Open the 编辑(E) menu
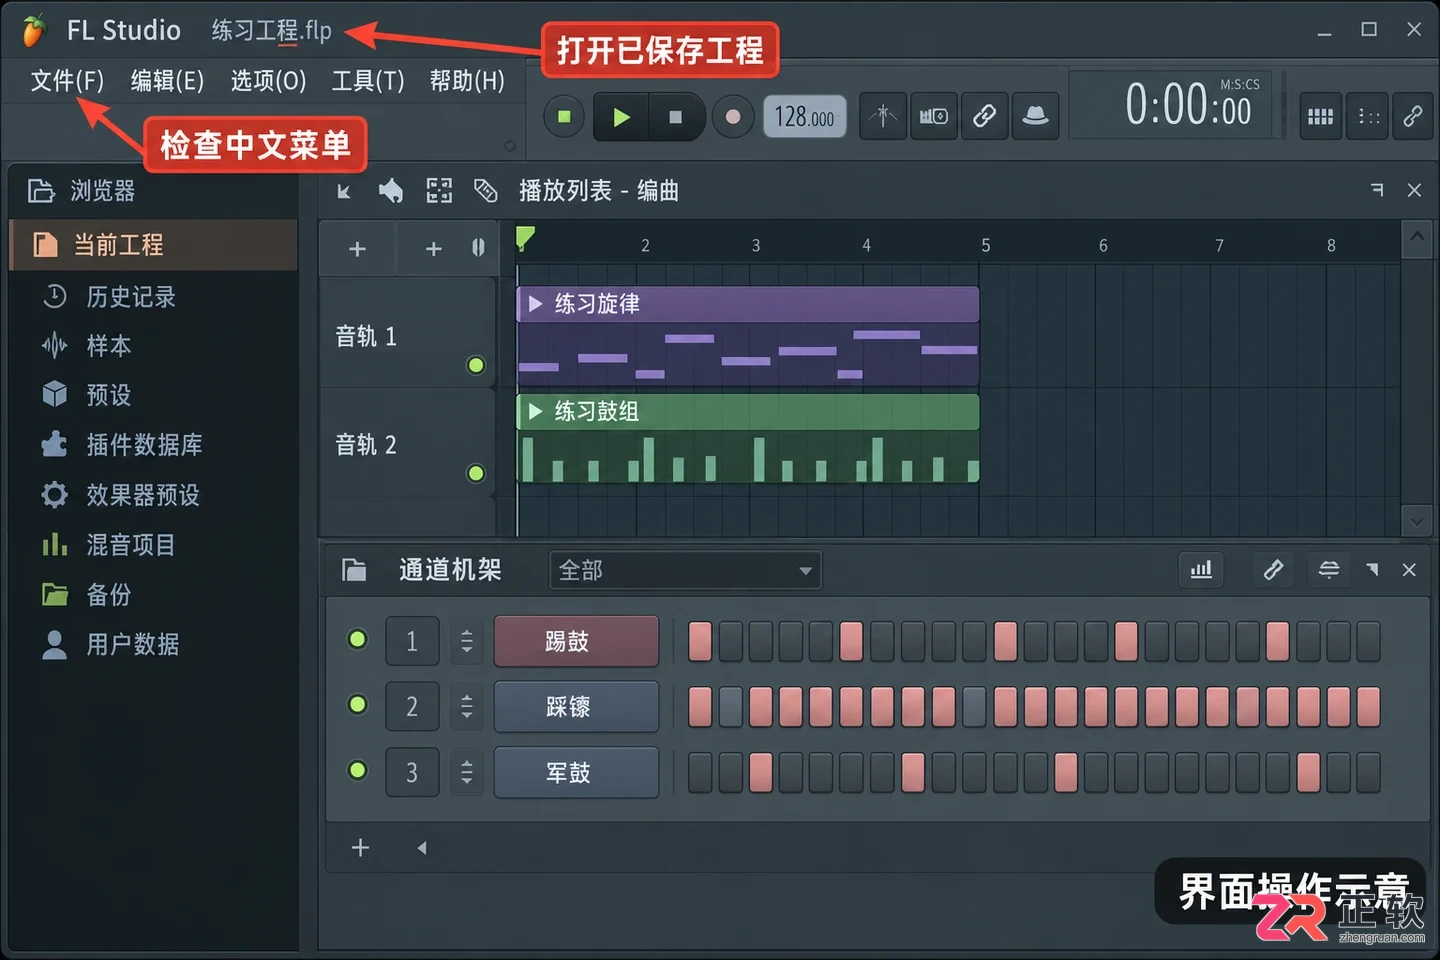1440x960 pixels. coord(167,81)
